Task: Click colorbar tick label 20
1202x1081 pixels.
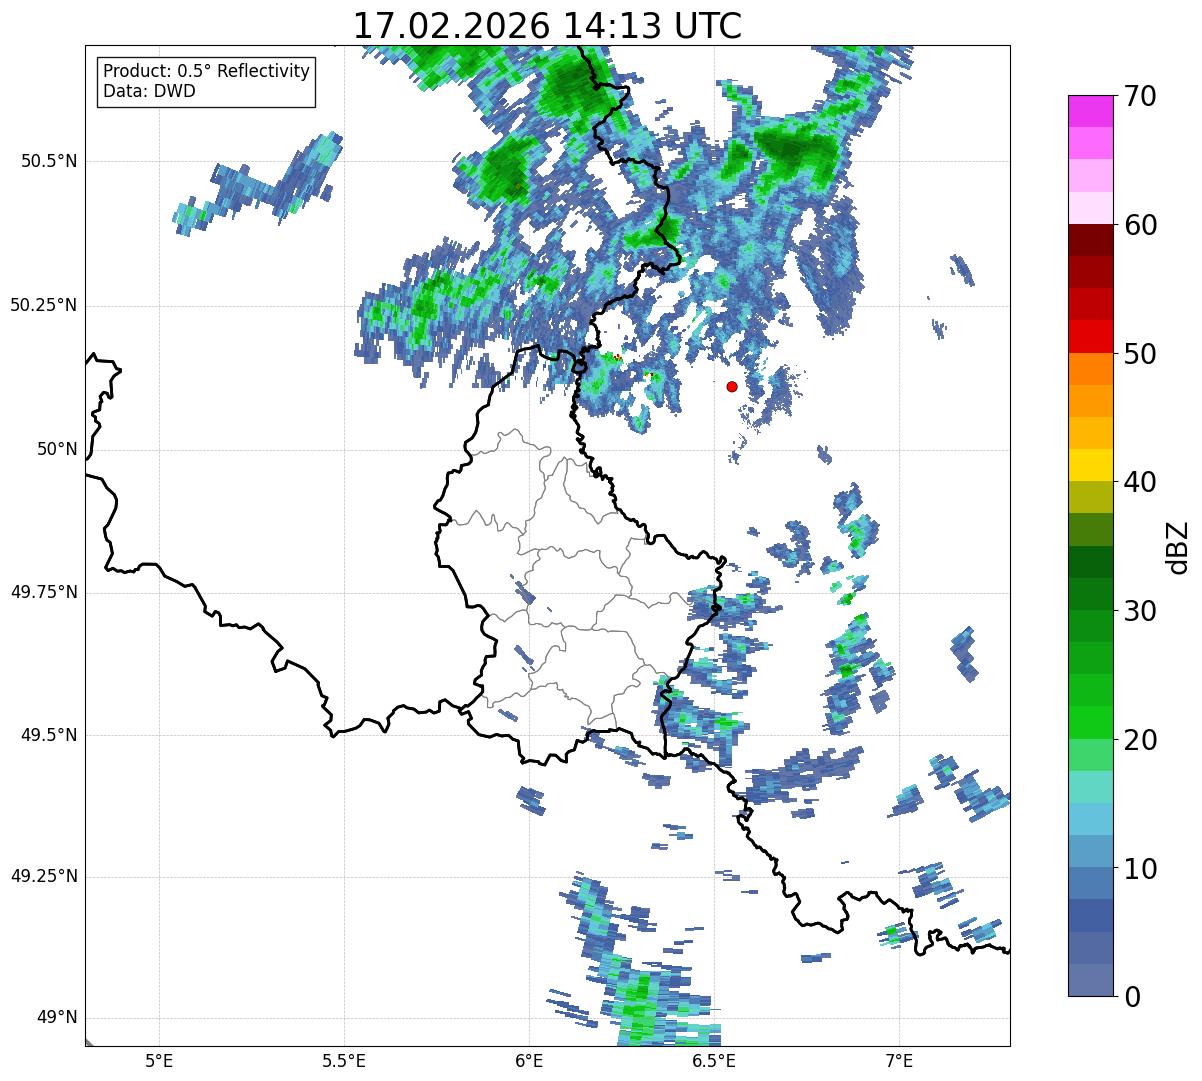Action: [x=1139, y=740]
